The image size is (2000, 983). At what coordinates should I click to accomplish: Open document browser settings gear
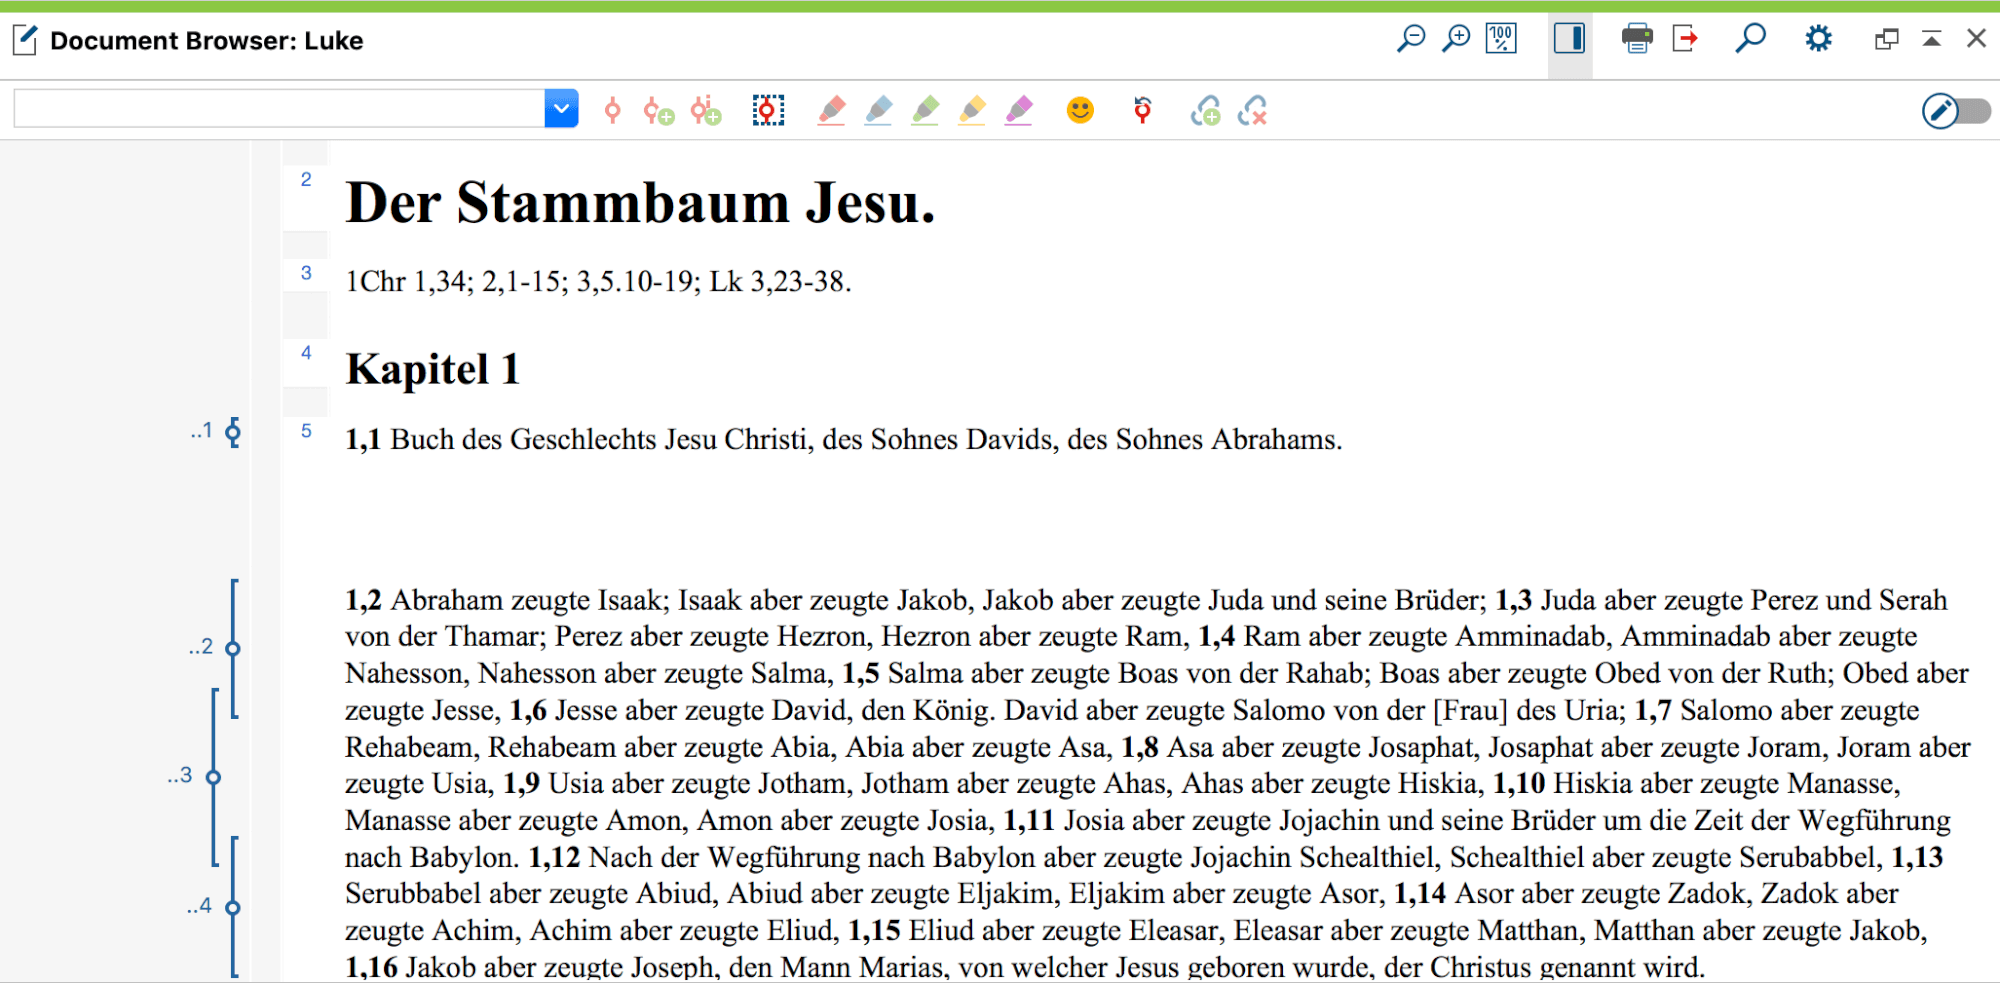1818,39
